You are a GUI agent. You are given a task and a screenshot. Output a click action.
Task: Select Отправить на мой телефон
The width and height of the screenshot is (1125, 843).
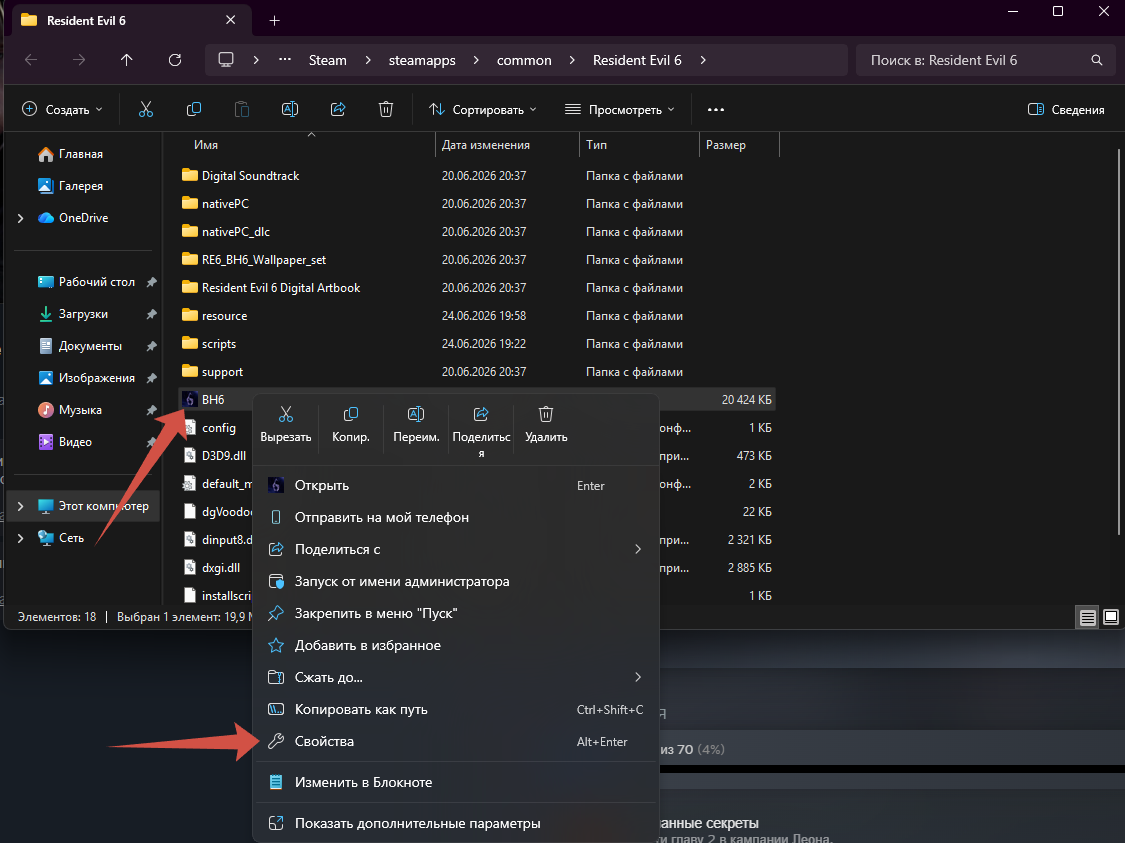click(456, 517)
